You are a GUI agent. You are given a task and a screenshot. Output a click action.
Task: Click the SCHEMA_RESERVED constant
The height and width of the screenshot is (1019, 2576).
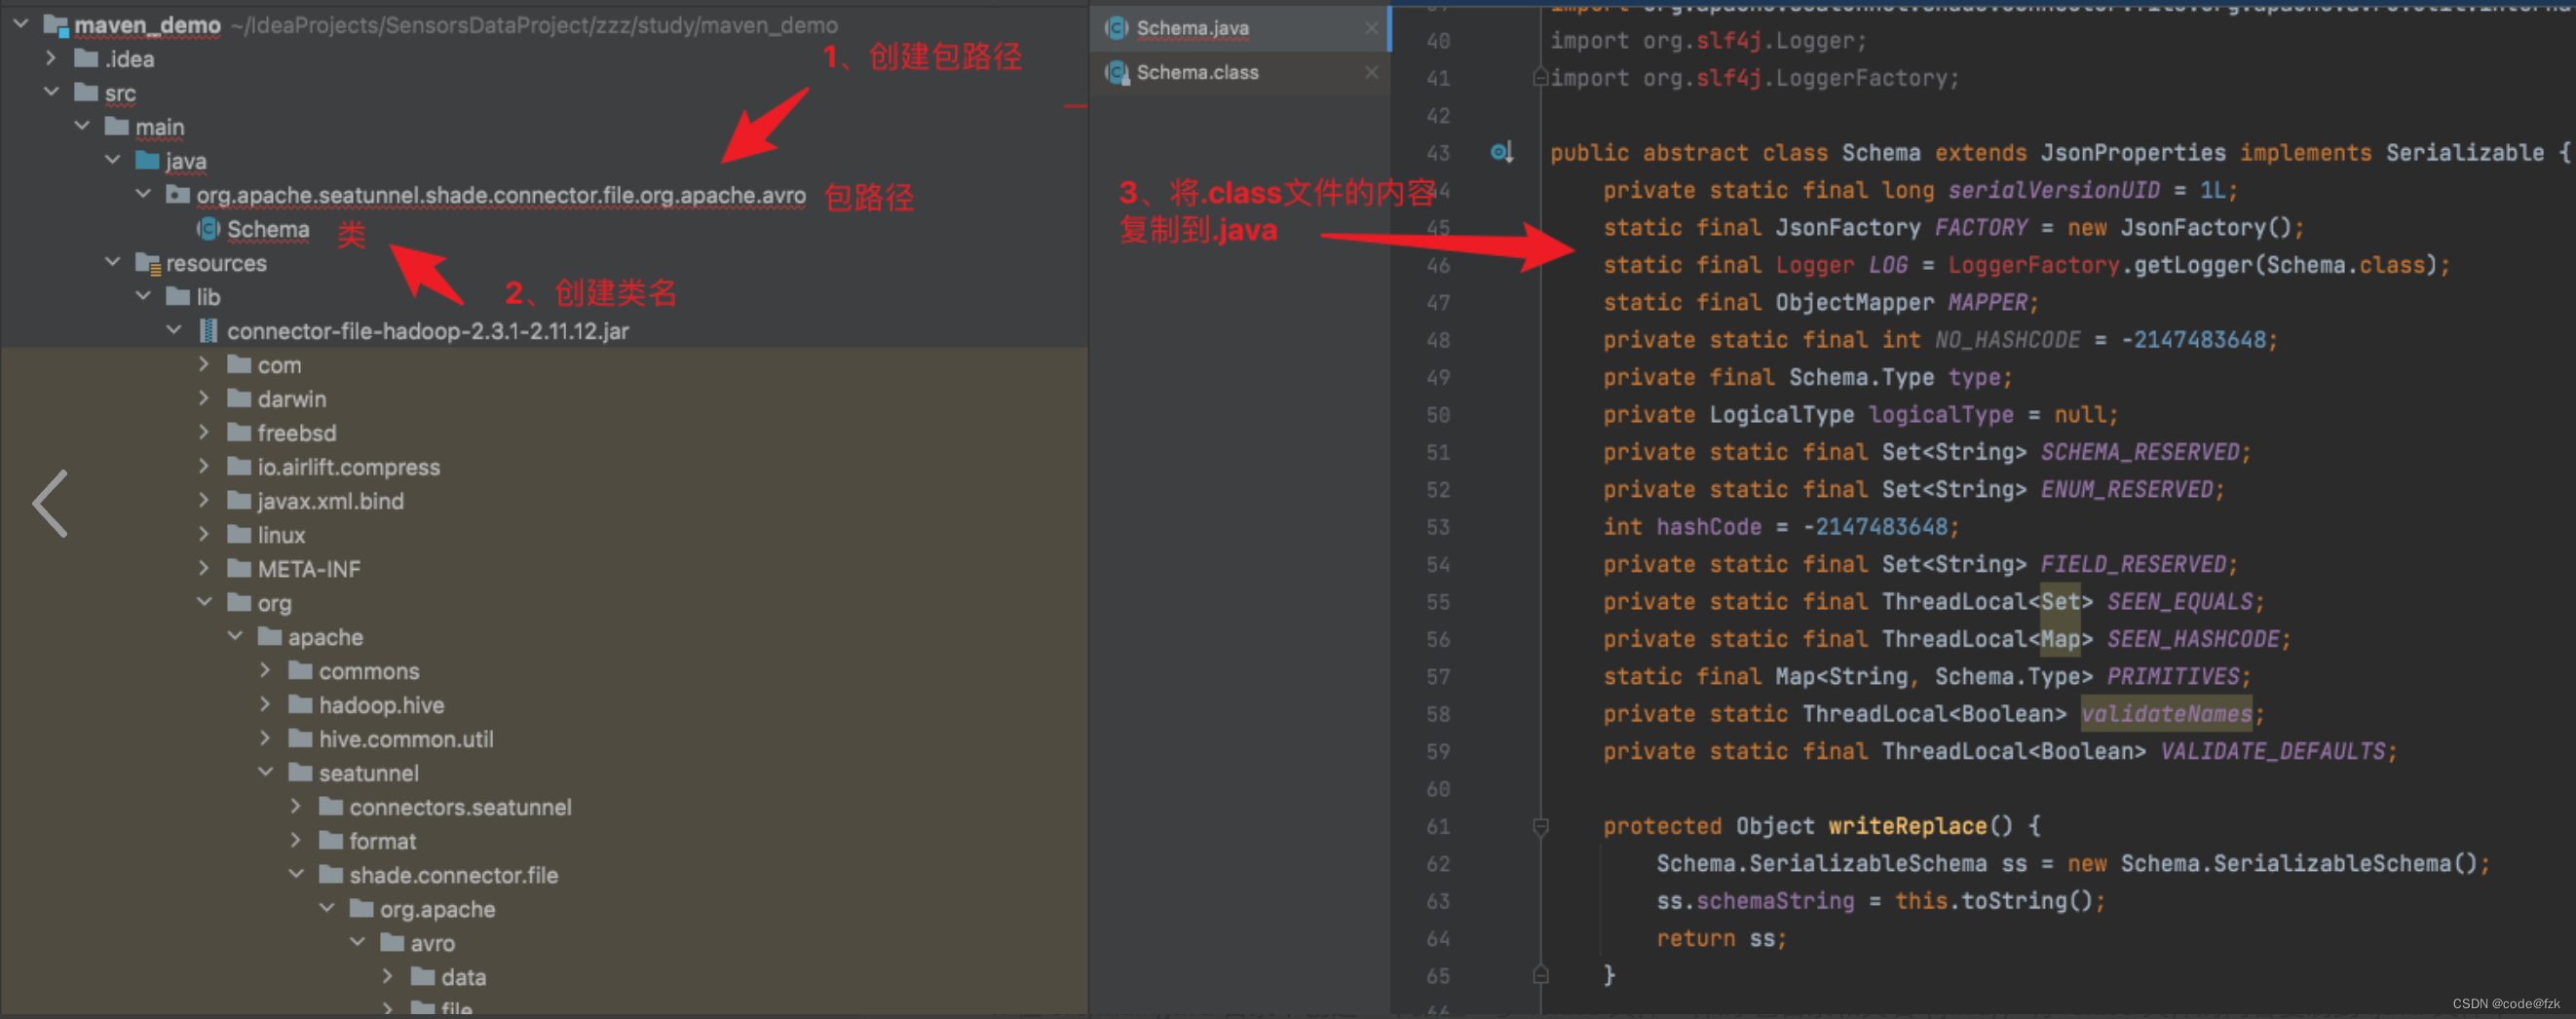tap(2140, 452)
